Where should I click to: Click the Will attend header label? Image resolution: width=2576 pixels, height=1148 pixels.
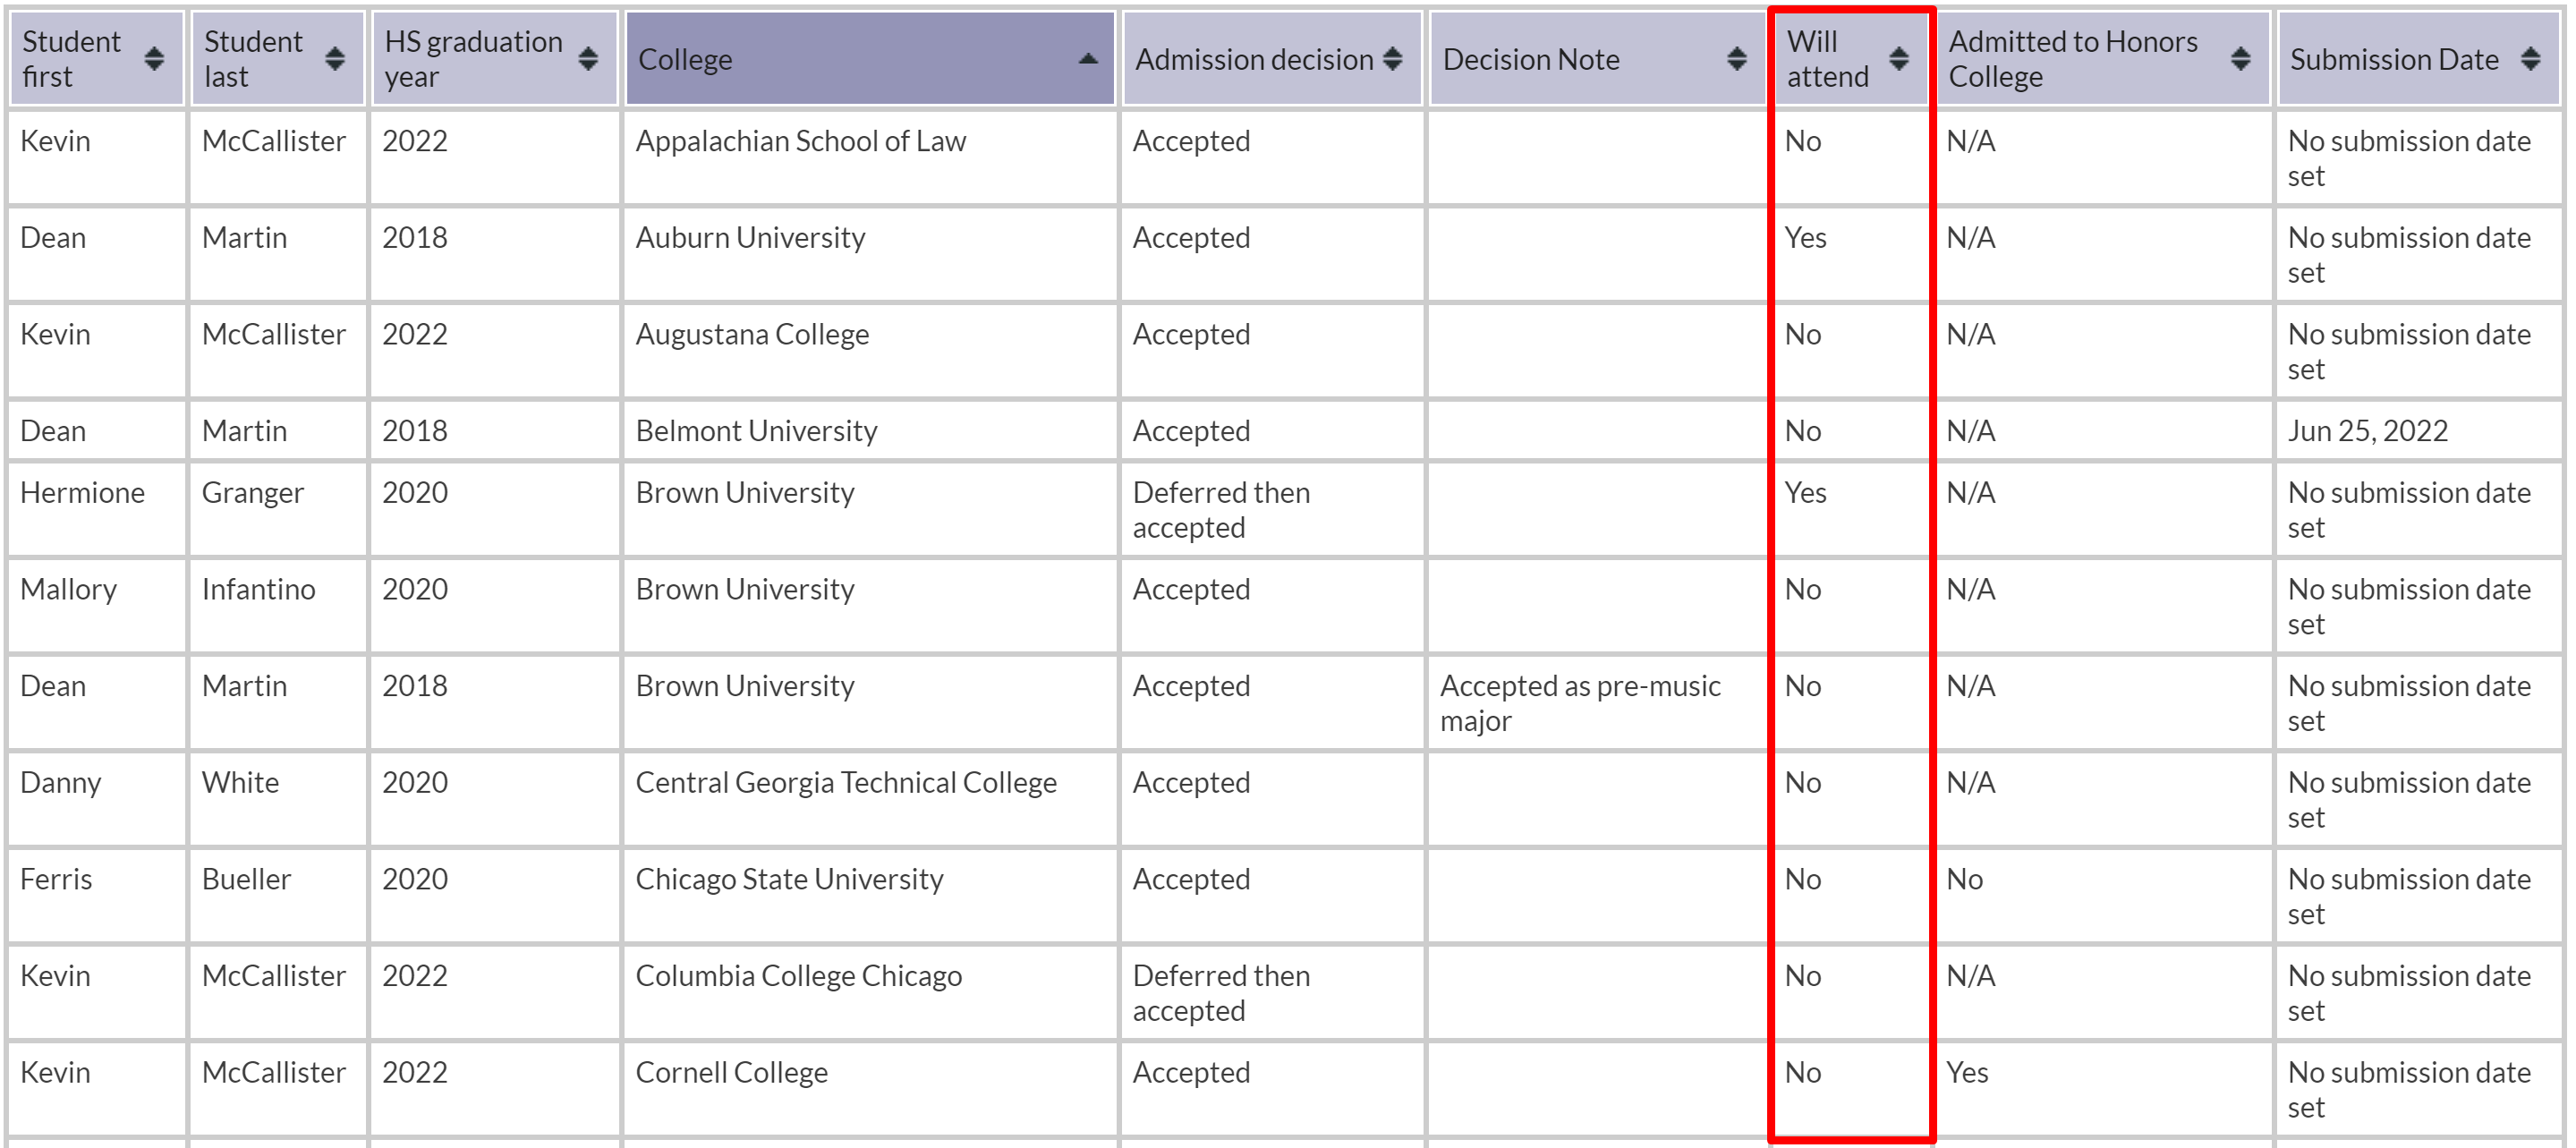1827,59
